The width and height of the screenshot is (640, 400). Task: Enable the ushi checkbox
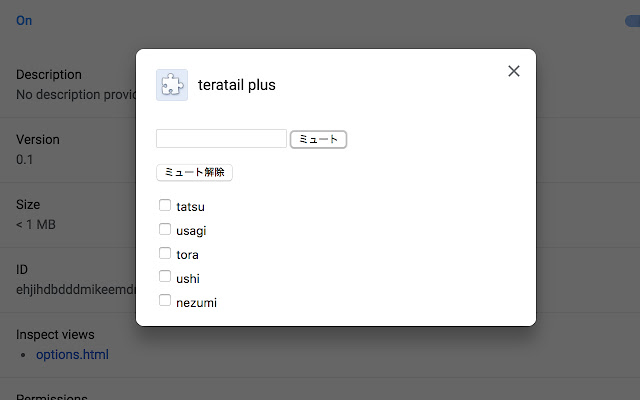point(165,277)
